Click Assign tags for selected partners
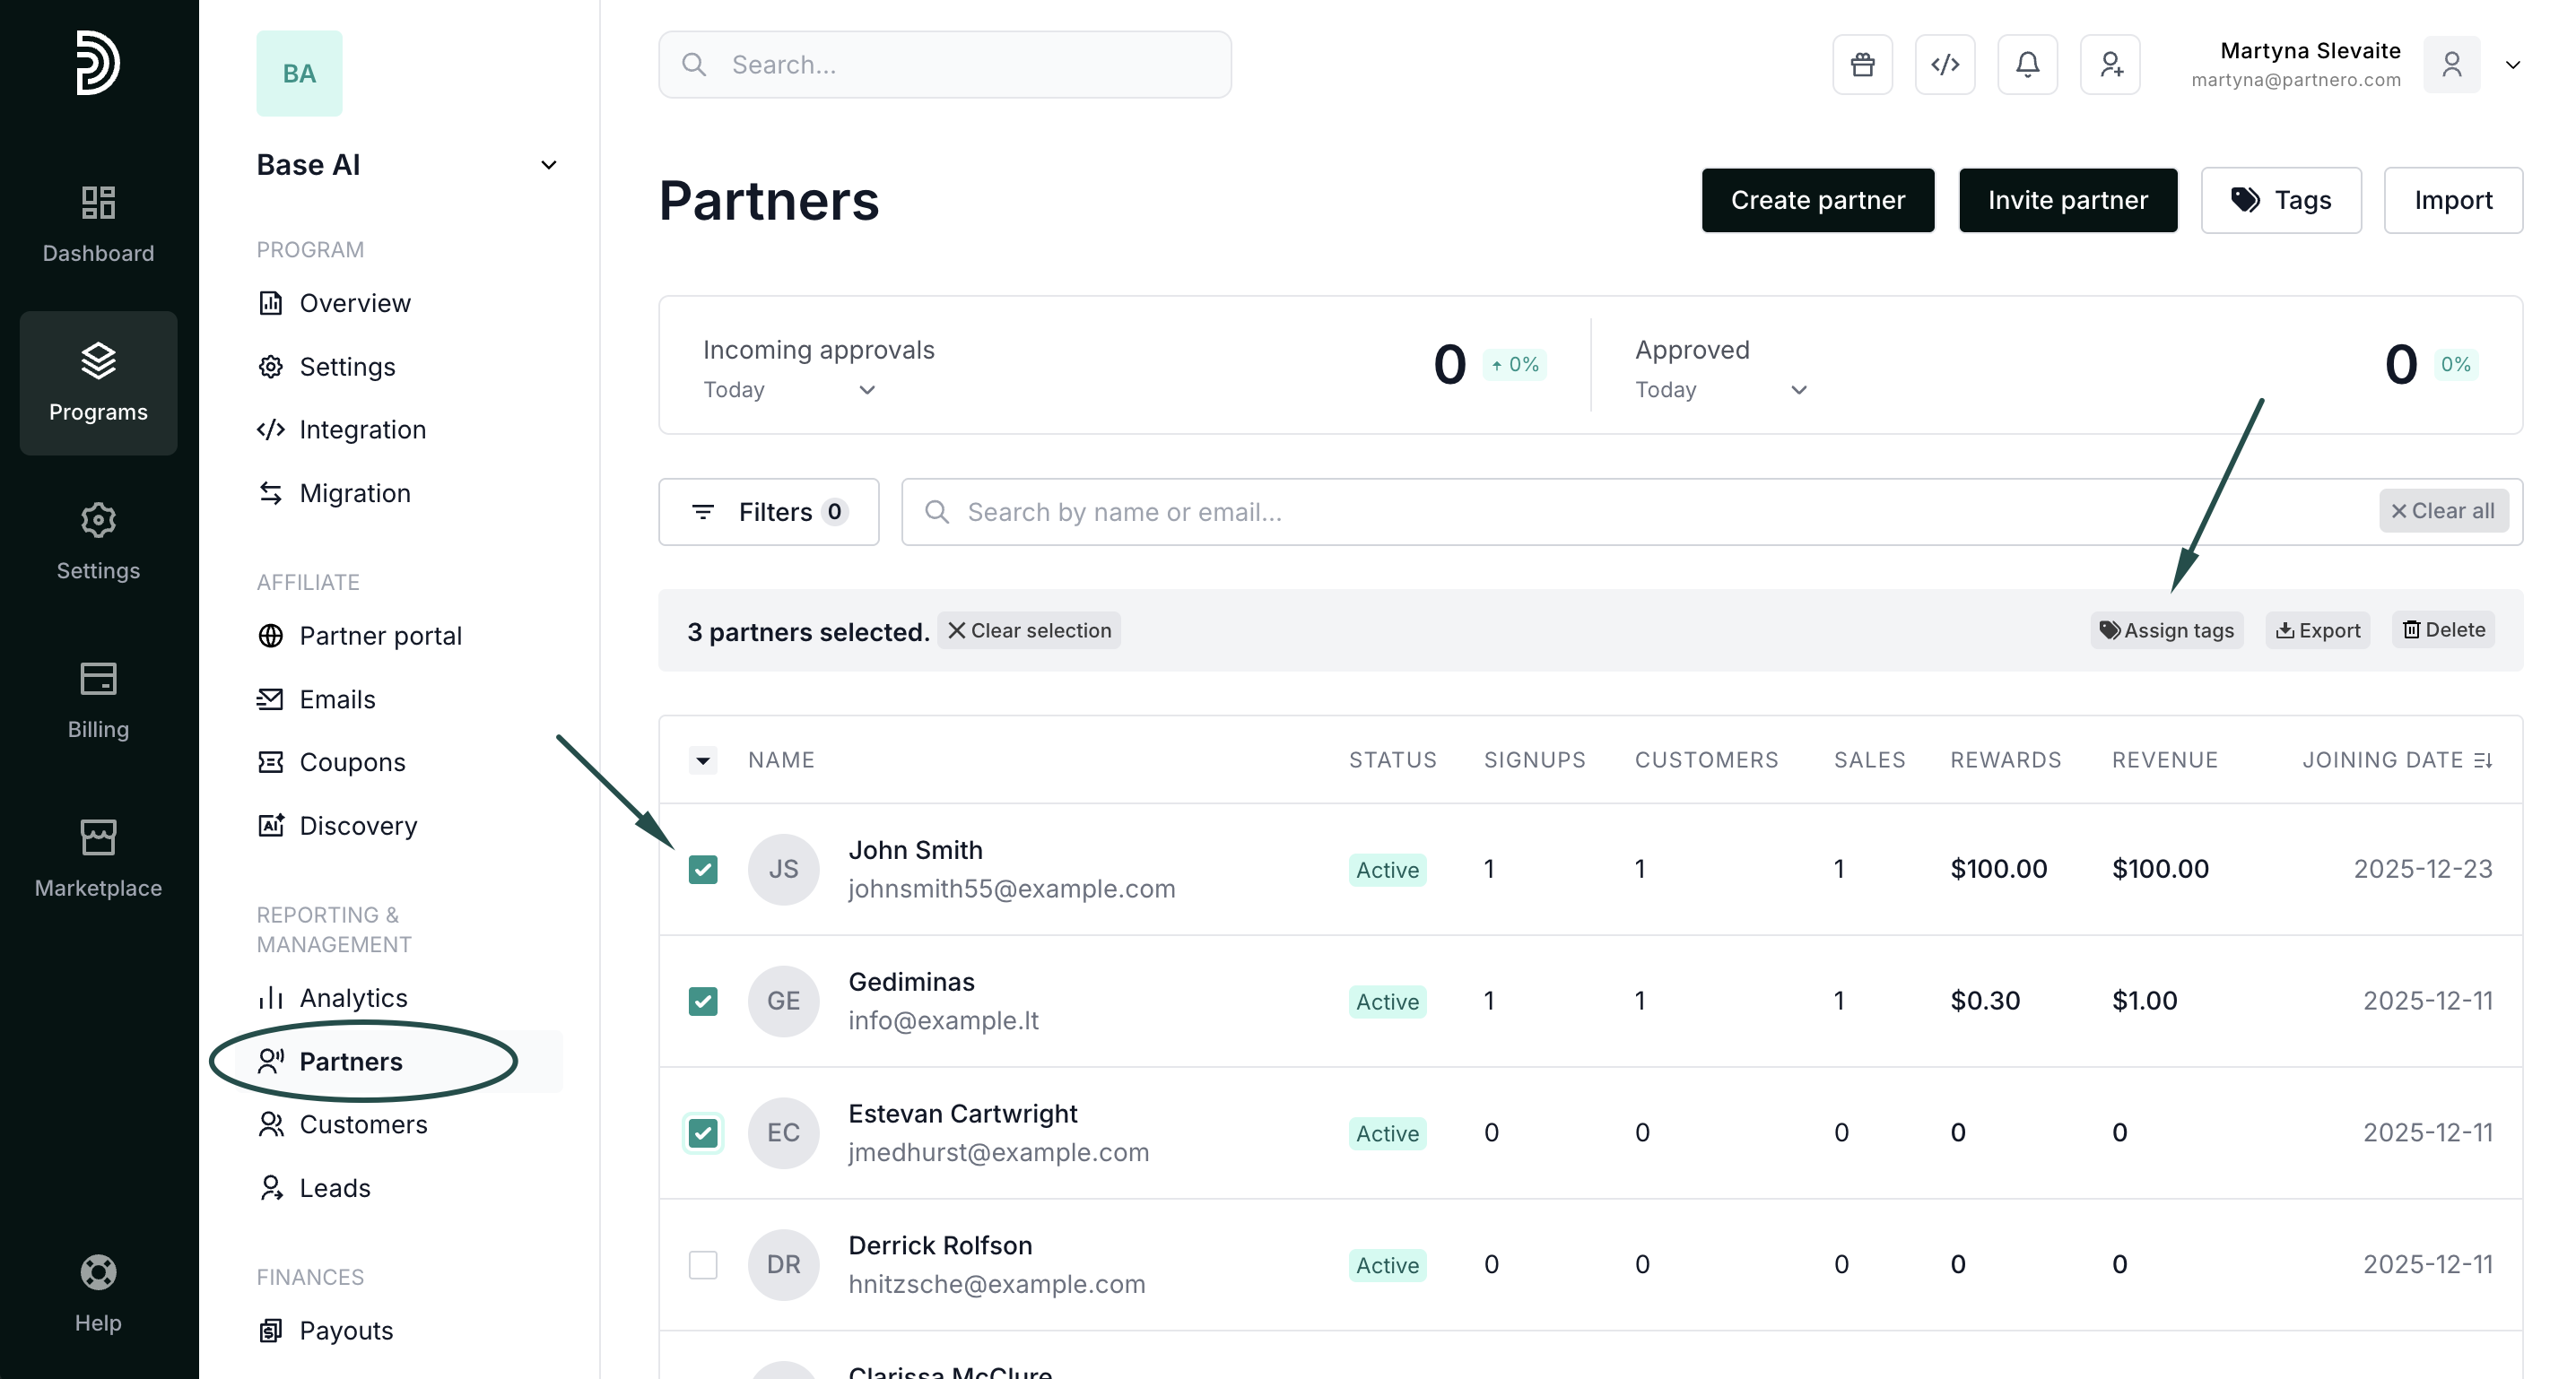This screenshot has height=1379, width=2576. 2166,630
